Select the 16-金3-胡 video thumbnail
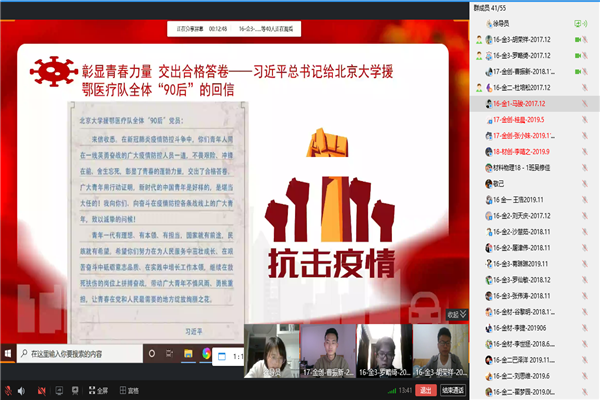Viewport: 600px width, 400px height. (x=440, y=351)
